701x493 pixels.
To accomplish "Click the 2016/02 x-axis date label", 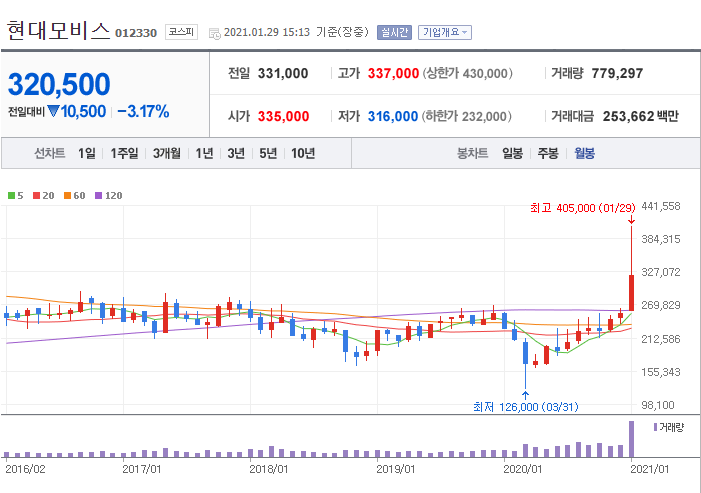I will tap(25, 469).
